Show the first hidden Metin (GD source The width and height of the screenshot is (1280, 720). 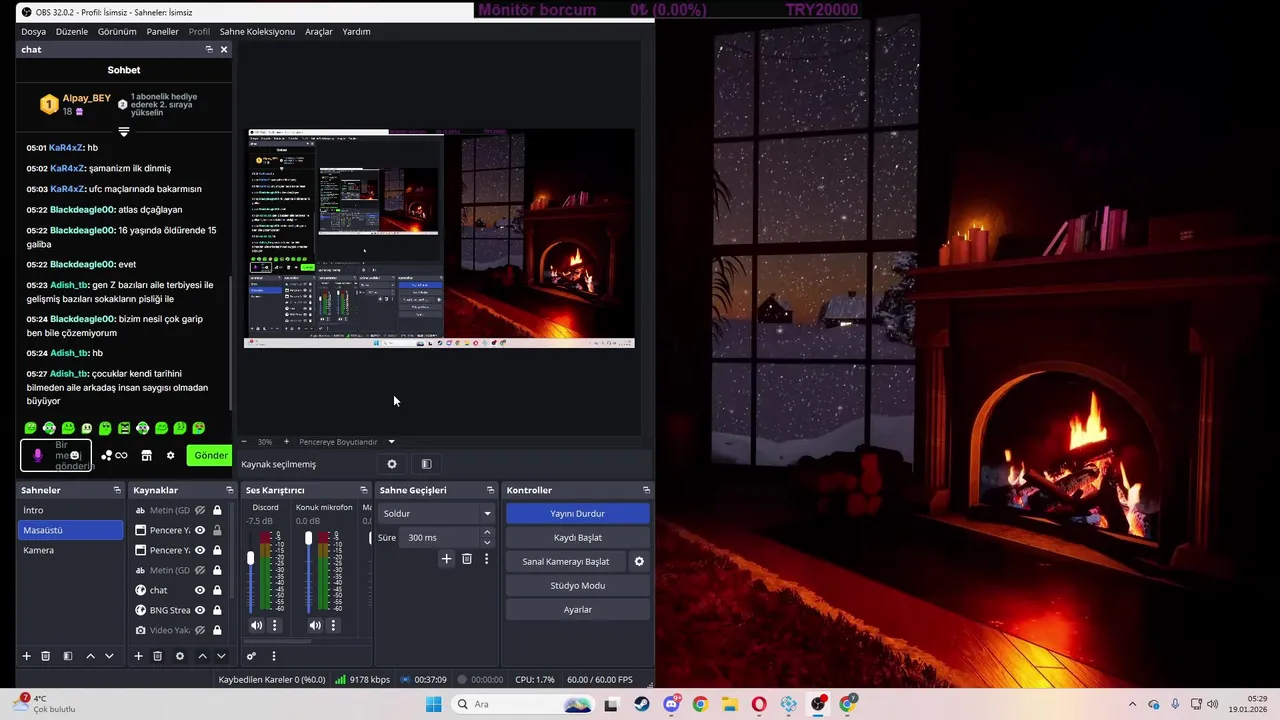click(200, 510)
